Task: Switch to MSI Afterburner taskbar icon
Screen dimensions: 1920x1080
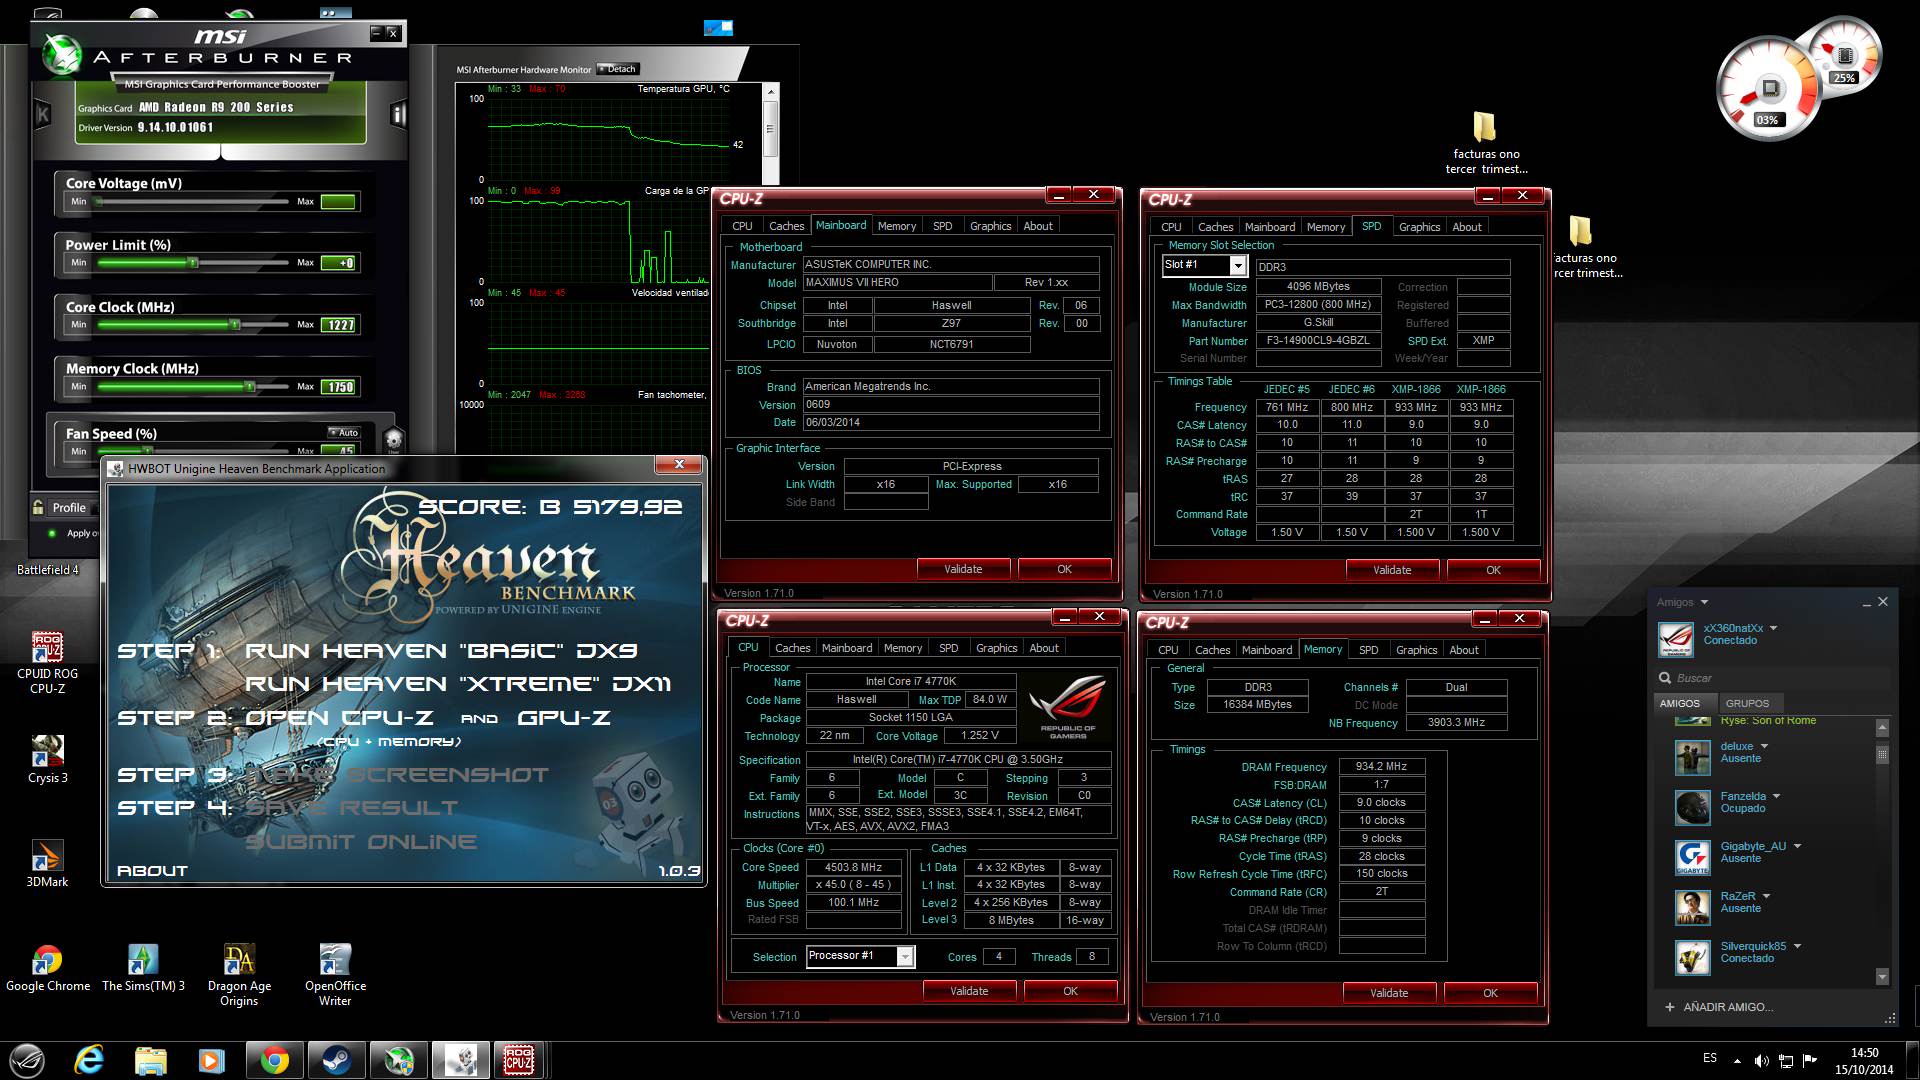Action: pyautogui.click(x=398, y=1060)
